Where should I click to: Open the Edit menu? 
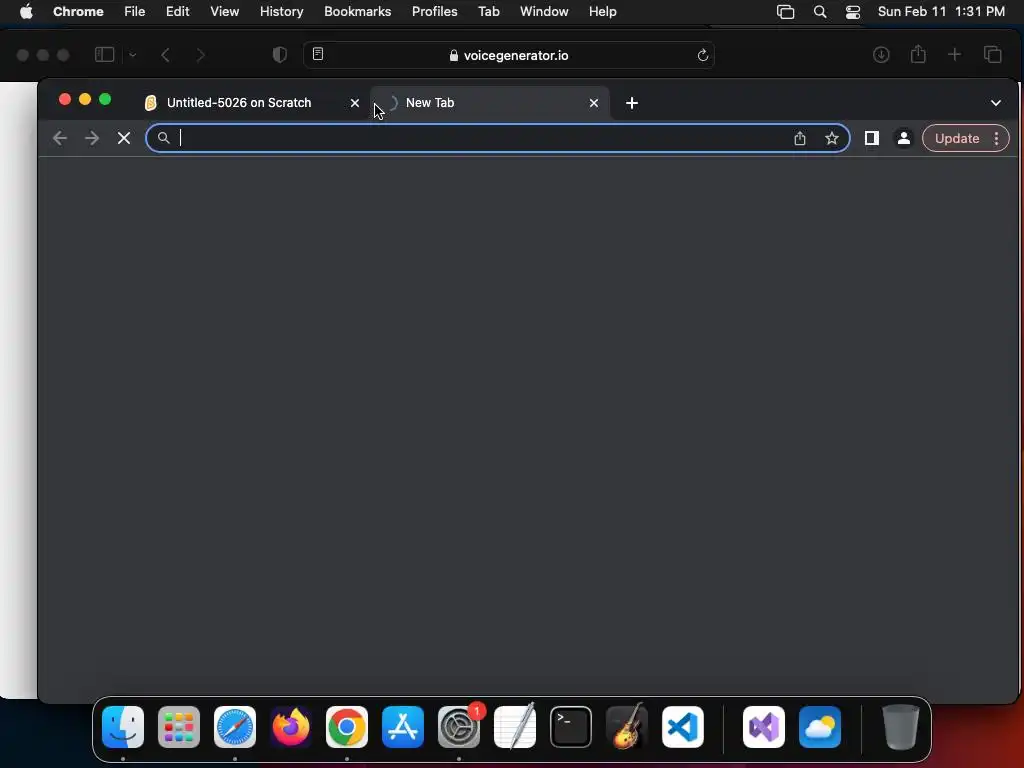[x=177, y=12]
